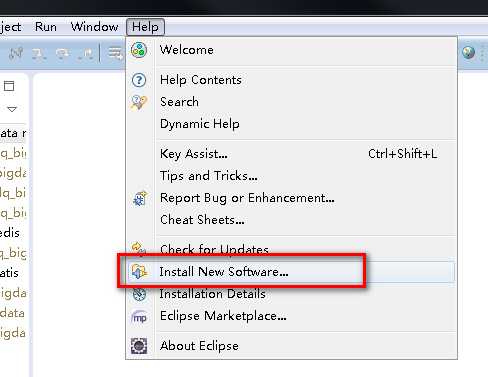This screenshot has height=377, width=488.
Task: Click the Check for Updates icon
Action: pos(139,248)
